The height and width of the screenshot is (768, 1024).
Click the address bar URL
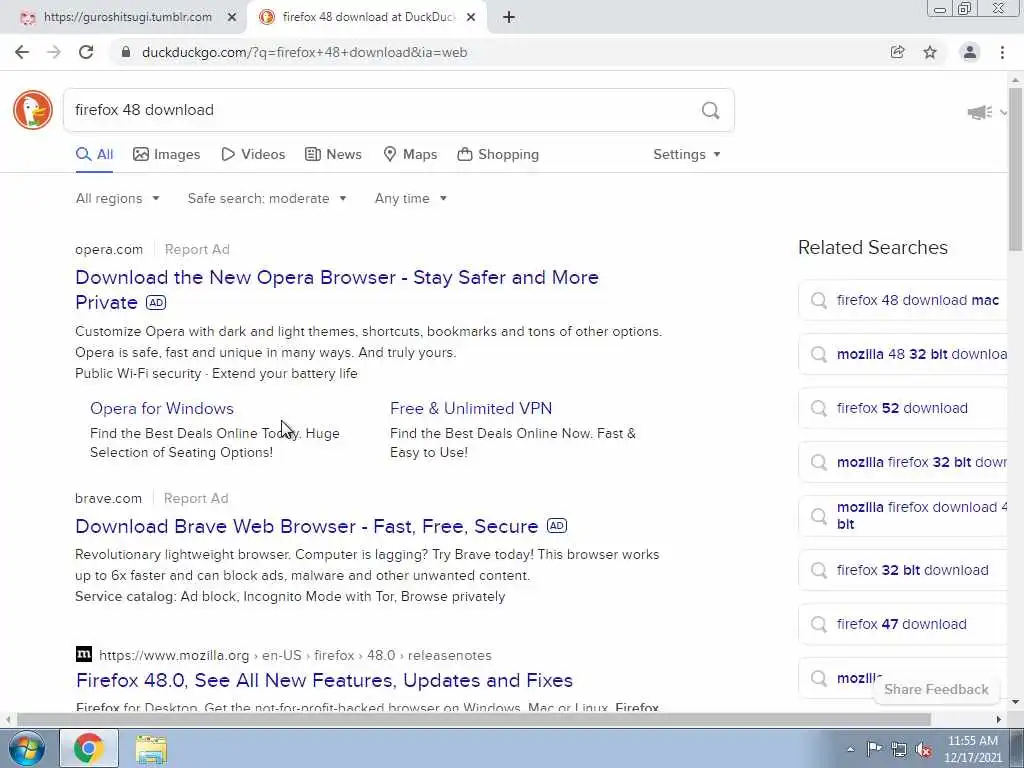coord(304,52)
